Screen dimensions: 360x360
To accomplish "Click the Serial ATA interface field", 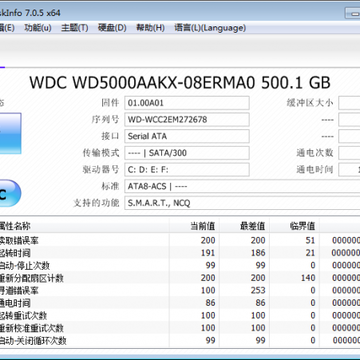I will 187,136.
